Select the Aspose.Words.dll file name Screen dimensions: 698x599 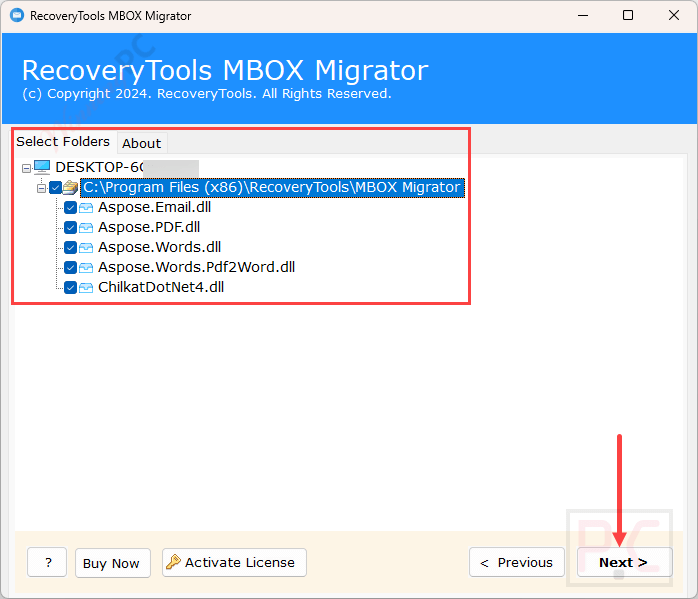coord(160,247)
